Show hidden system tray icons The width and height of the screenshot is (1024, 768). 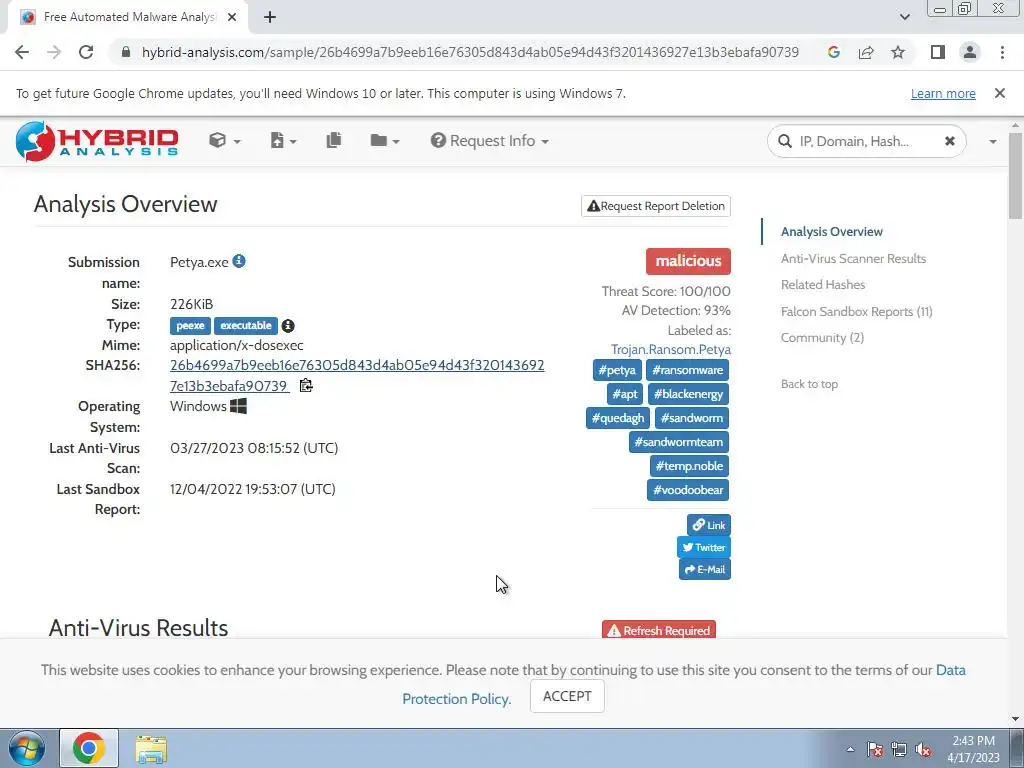850,750
